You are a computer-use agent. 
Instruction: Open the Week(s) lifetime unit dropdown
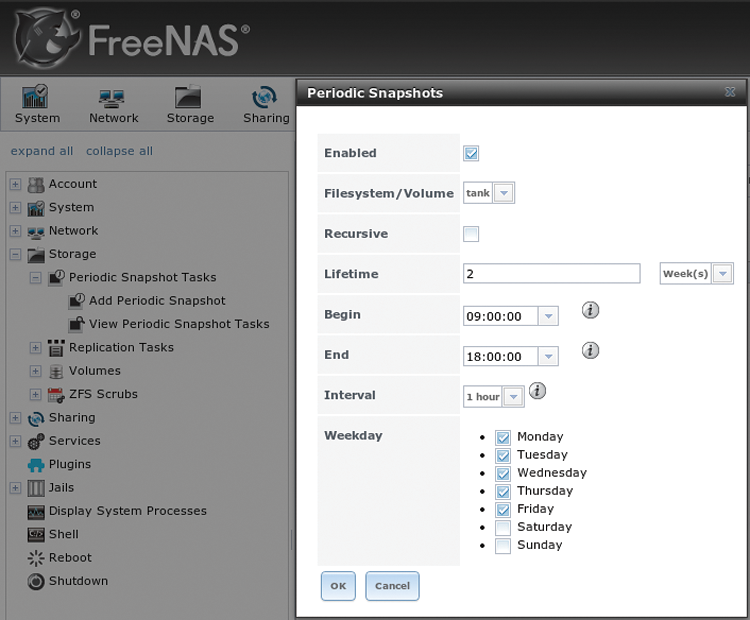(x=697, y=274)
